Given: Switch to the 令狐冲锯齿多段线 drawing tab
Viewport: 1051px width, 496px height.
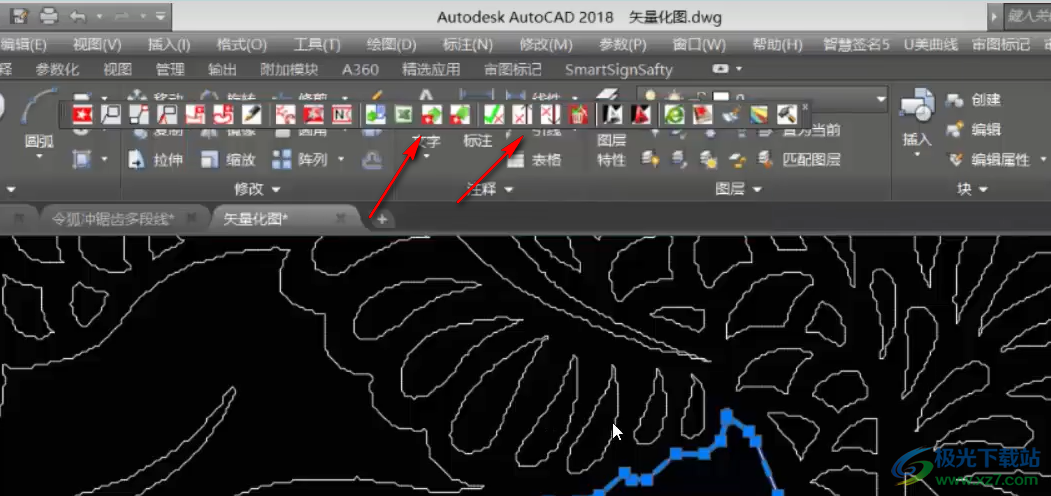Looking at the screenshot, I should click(113, 219).
